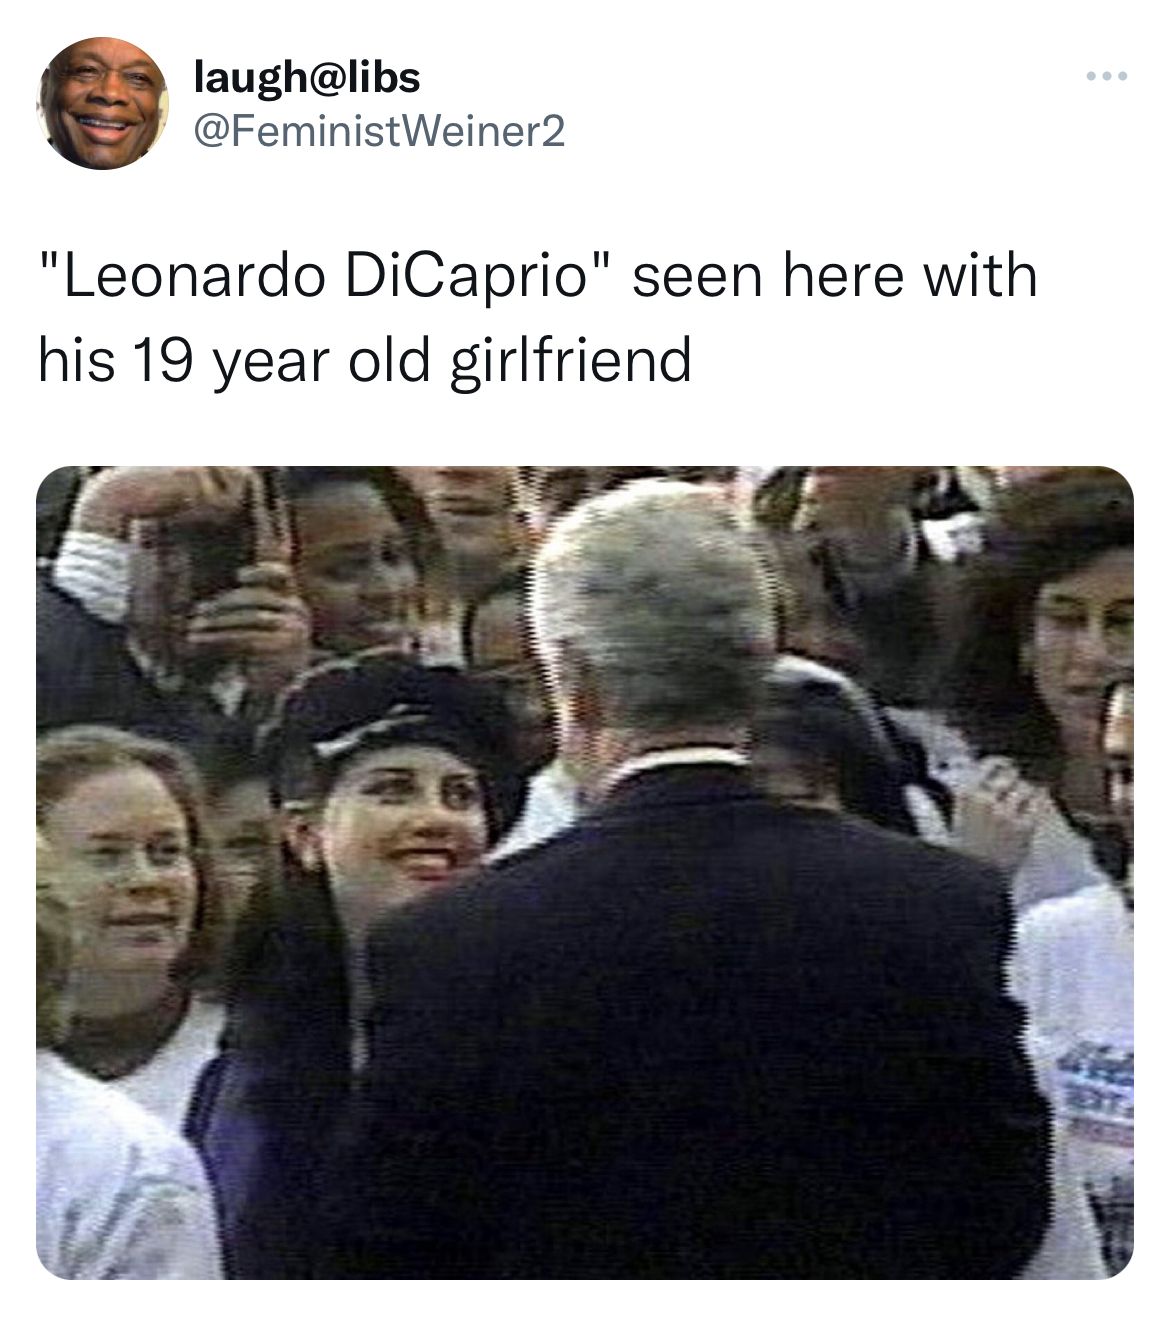Select the tweet text starting "Leonardo DiCaprio"
This screenshot has width=1170, height=1331.
pyautogui.click(x=538, y=317)
